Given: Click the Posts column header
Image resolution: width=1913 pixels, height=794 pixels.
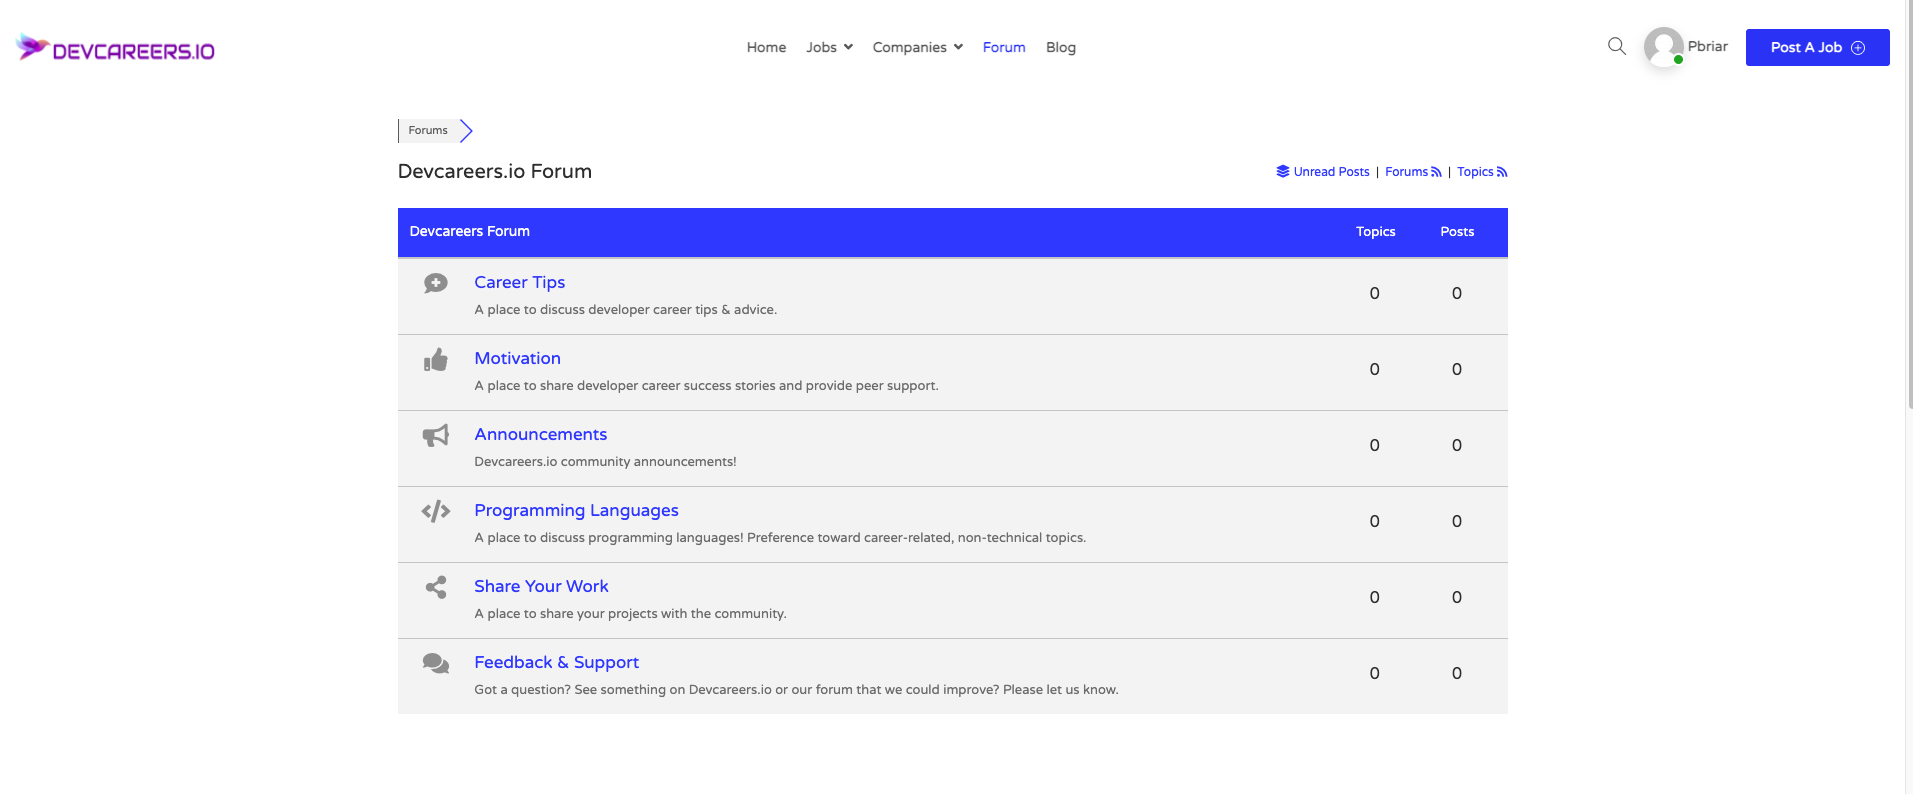Looking at the screenshot, I should 1457,232.
